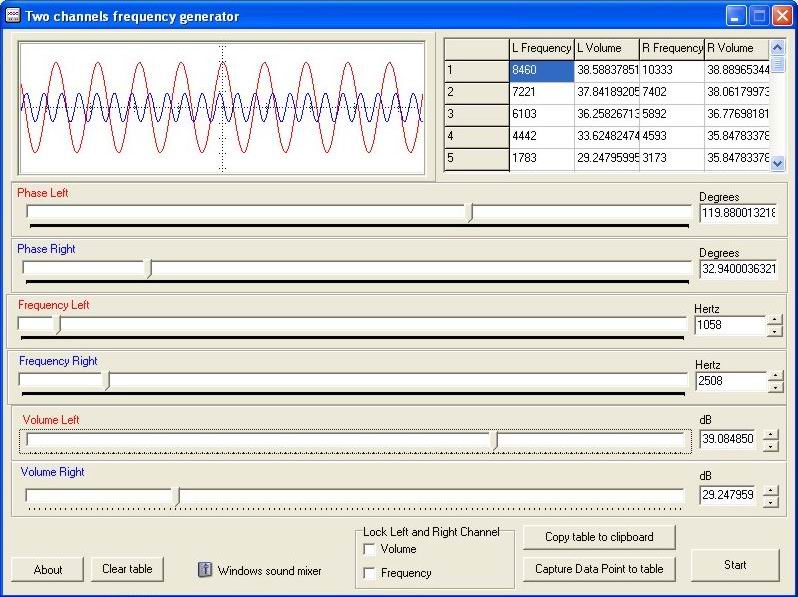Click the app icon in title bar
This screenshot has width=798, height=597.
click(12, 16)
